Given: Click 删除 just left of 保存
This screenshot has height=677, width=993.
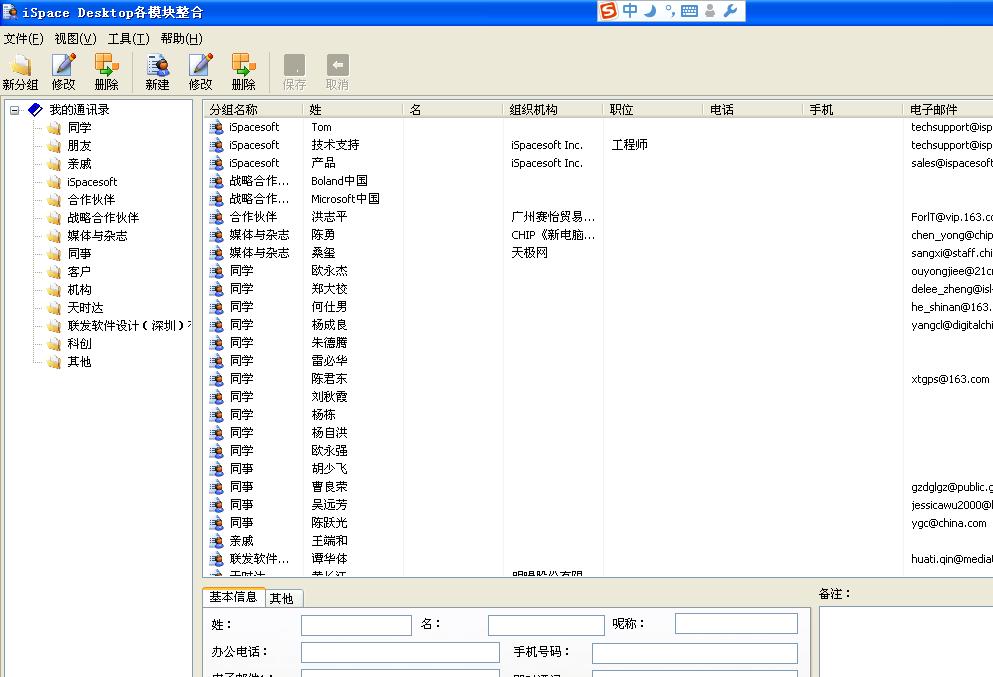Looking at the screenshot, I should point(243,72).
